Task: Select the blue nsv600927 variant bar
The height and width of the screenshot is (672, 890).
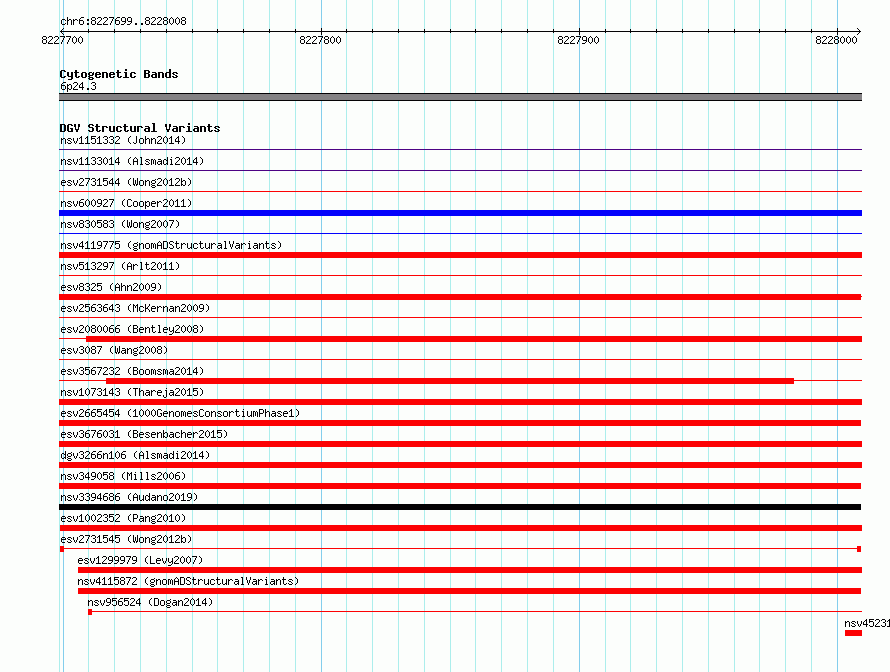Action: coord(460,213)
